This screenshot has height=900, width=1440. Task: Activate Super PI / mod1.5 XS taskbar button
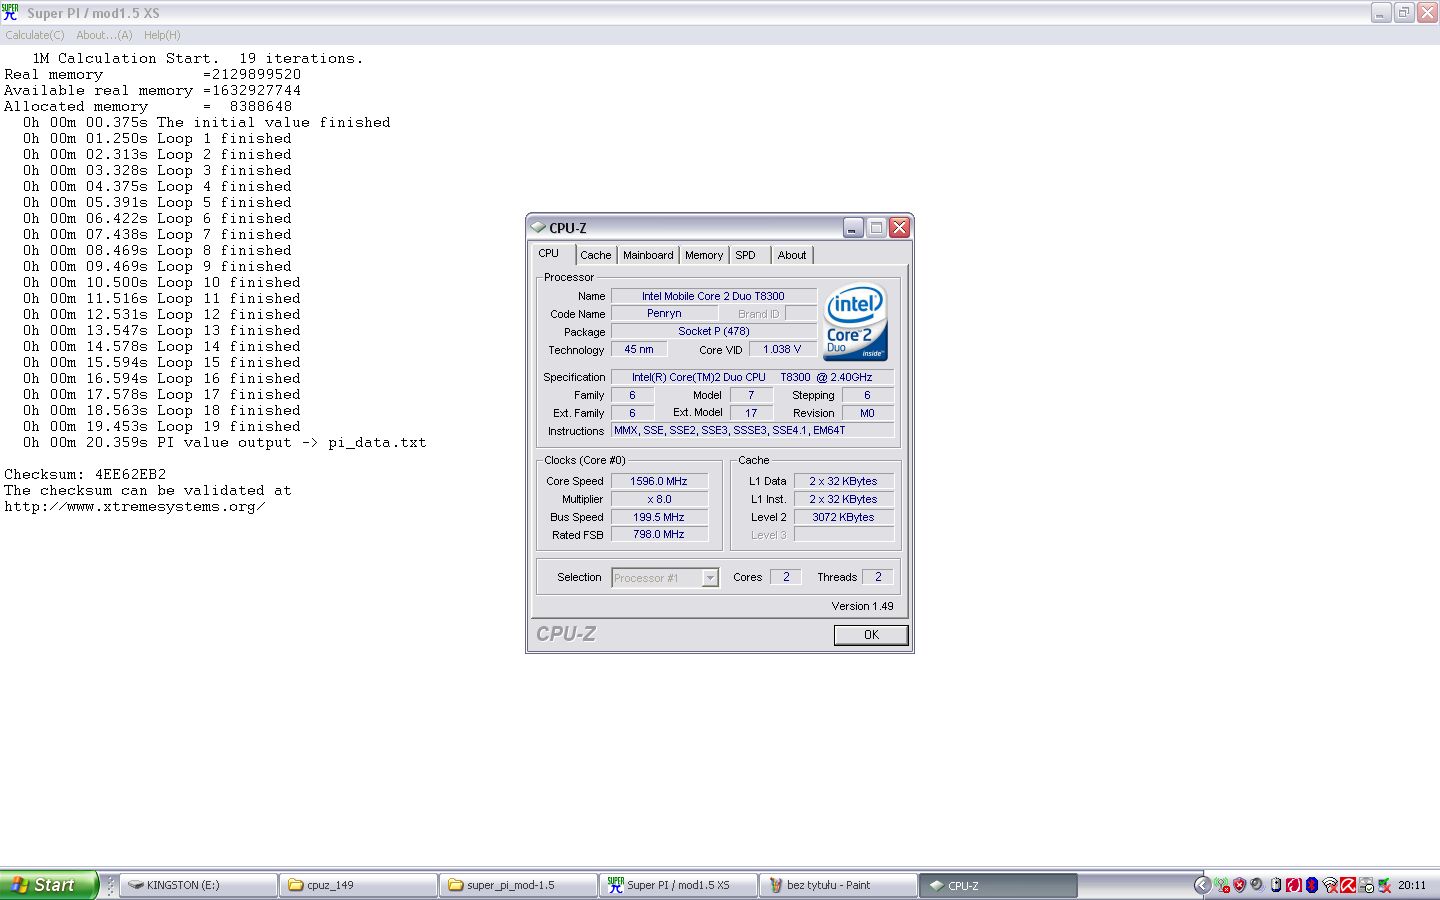tap(679, 885)
